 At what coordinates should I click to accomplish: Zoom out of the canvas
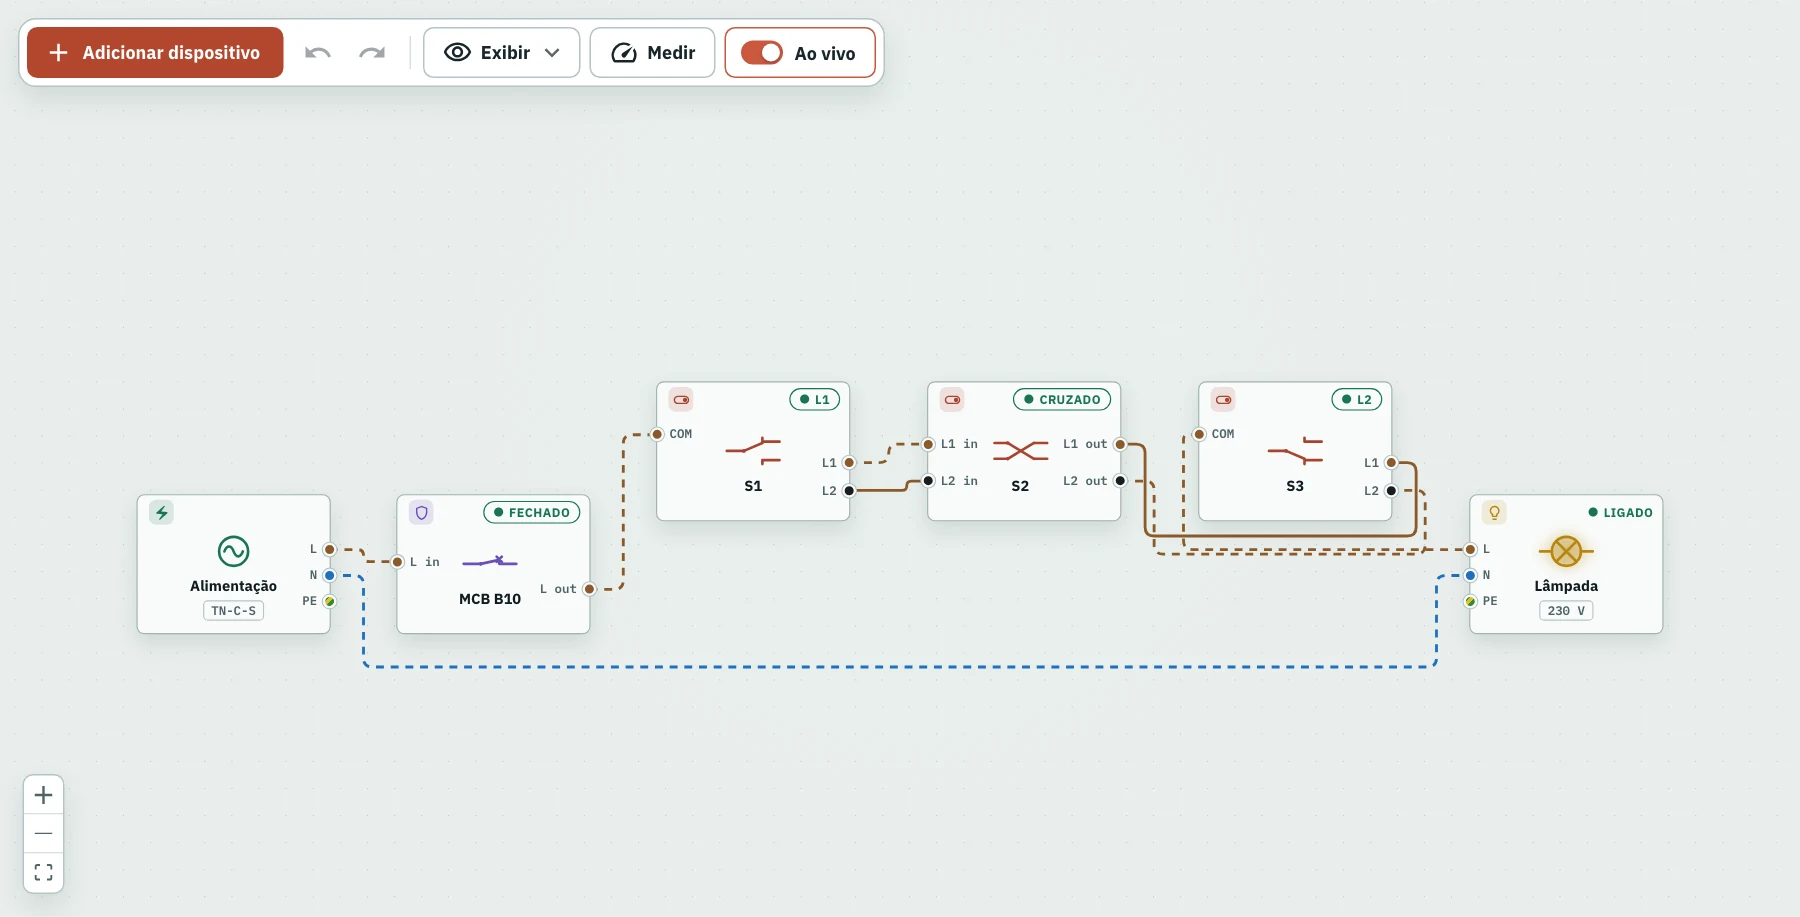tap(43, 833)
